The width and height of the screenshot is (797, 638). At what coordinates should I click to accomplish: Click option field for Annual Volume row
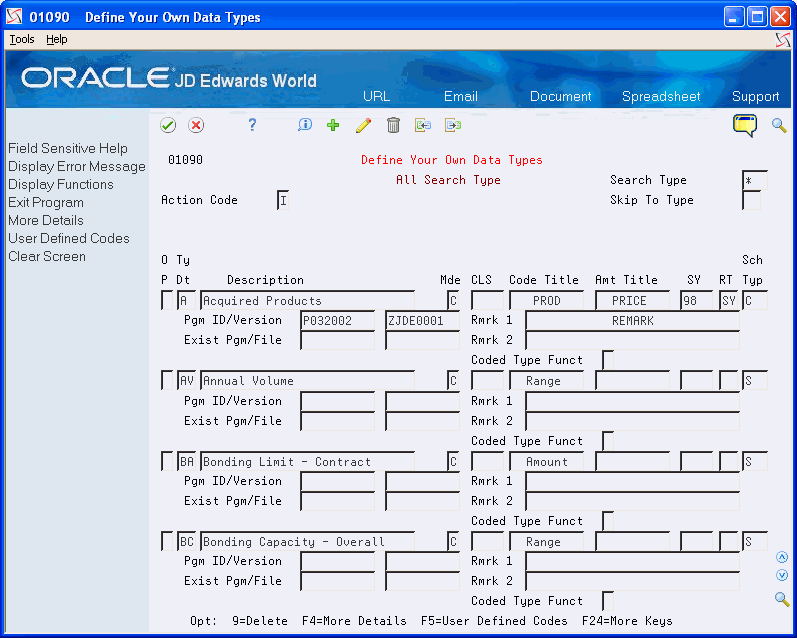167,381
